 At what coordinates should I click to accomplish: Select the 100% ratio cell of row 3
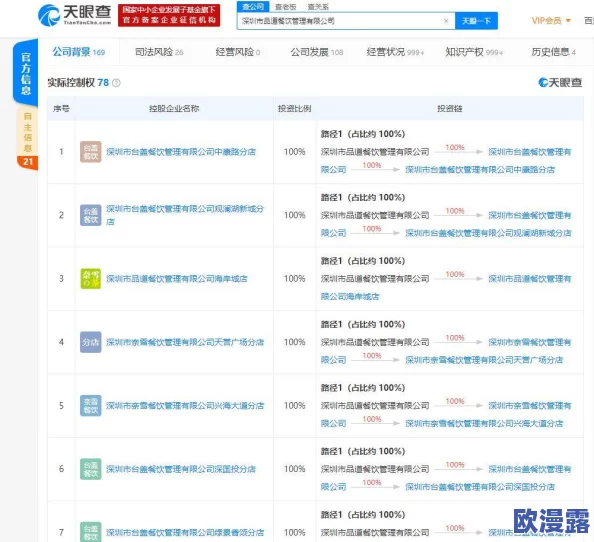pyautogui.click(x=294, y=279)
